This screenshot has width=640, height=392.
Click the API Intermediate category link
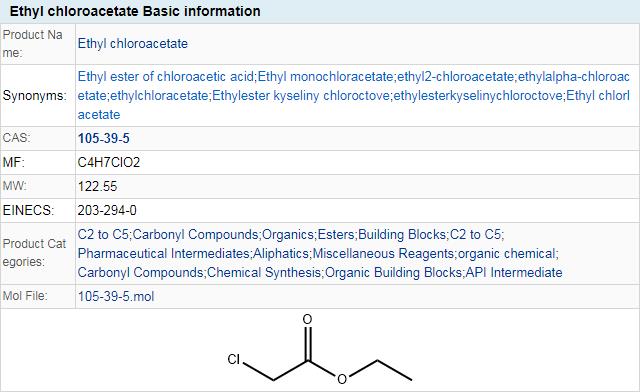pyautogui.click(x=514, y=272)
